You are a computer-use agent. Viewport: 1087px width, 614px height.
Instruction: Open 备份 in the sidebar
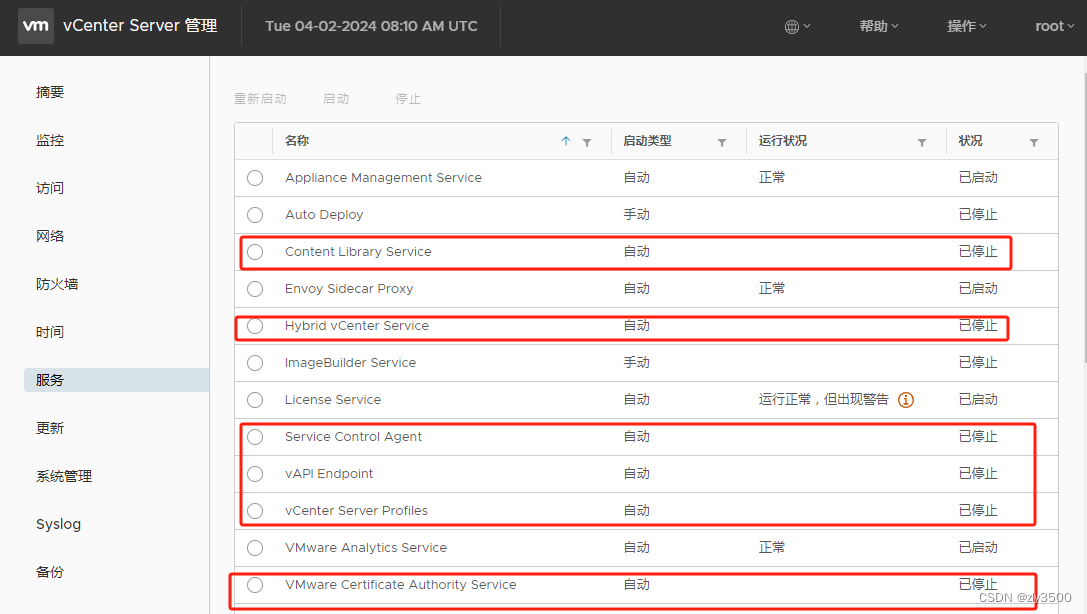click(x=50, y=572)
